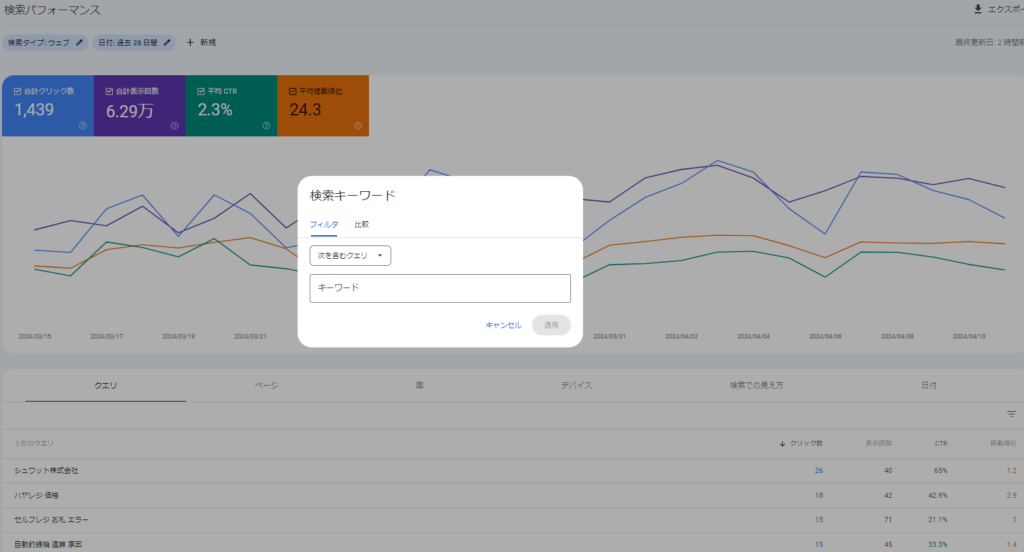Edit the 検索タイプ: ウェブ filter pencil icon
Screen dimensions: 1024x552
[x=79, y=42]
